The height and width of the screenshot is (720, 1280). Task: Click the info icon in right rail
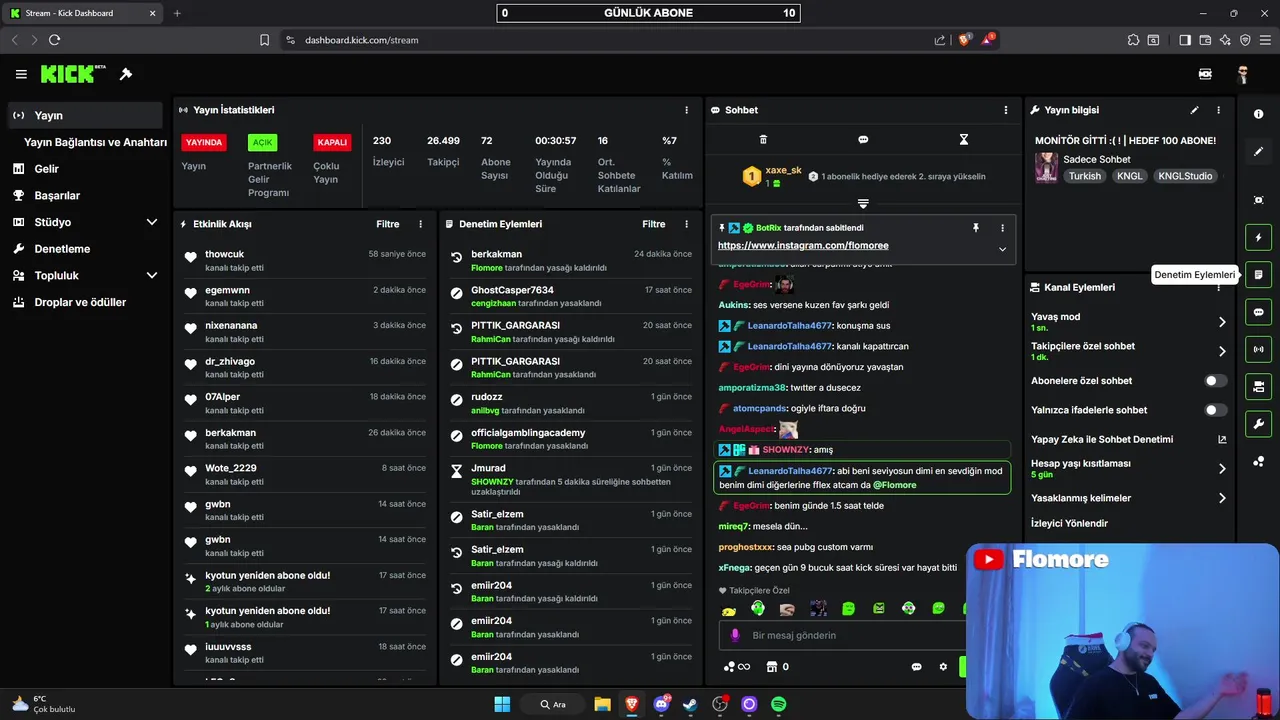[1258, 114]
